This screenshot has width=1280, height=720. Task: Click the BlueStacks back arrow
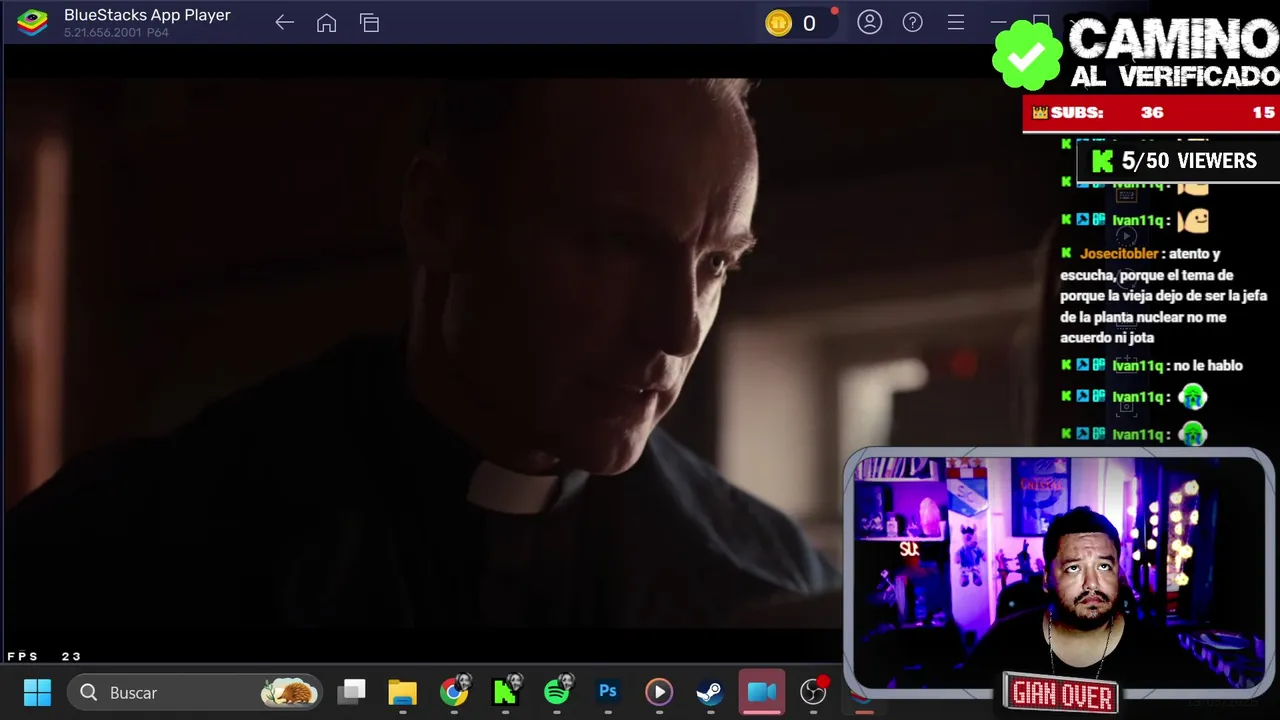click(284, 23)
